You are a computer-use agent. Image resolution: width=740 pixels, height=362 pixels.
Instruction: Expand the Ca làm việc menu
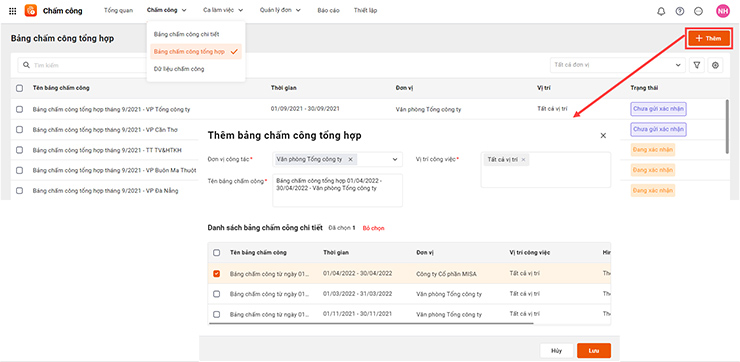point(223,10)
